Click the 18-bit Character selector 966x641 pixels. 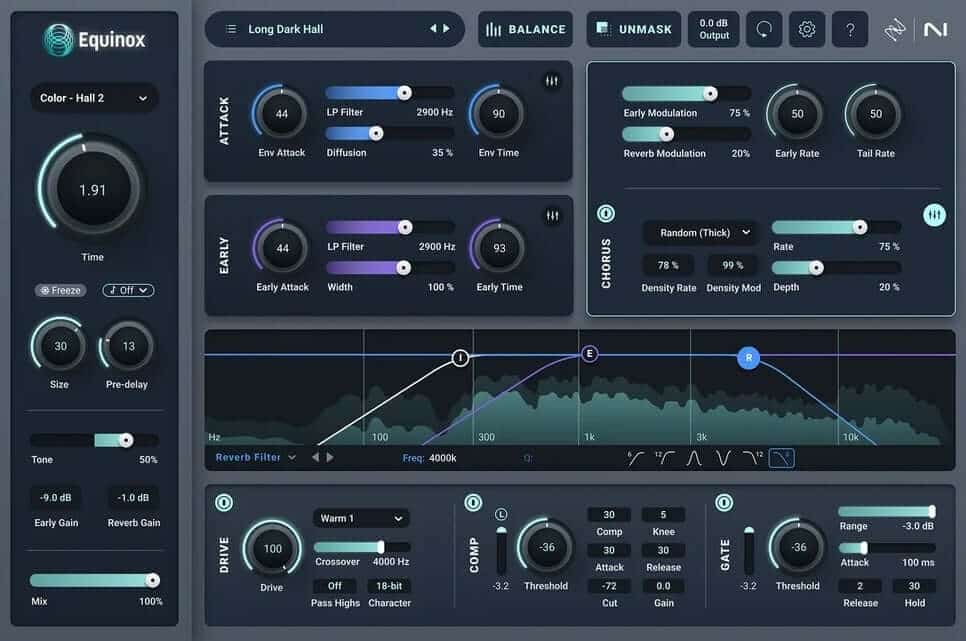coord(389,586)
